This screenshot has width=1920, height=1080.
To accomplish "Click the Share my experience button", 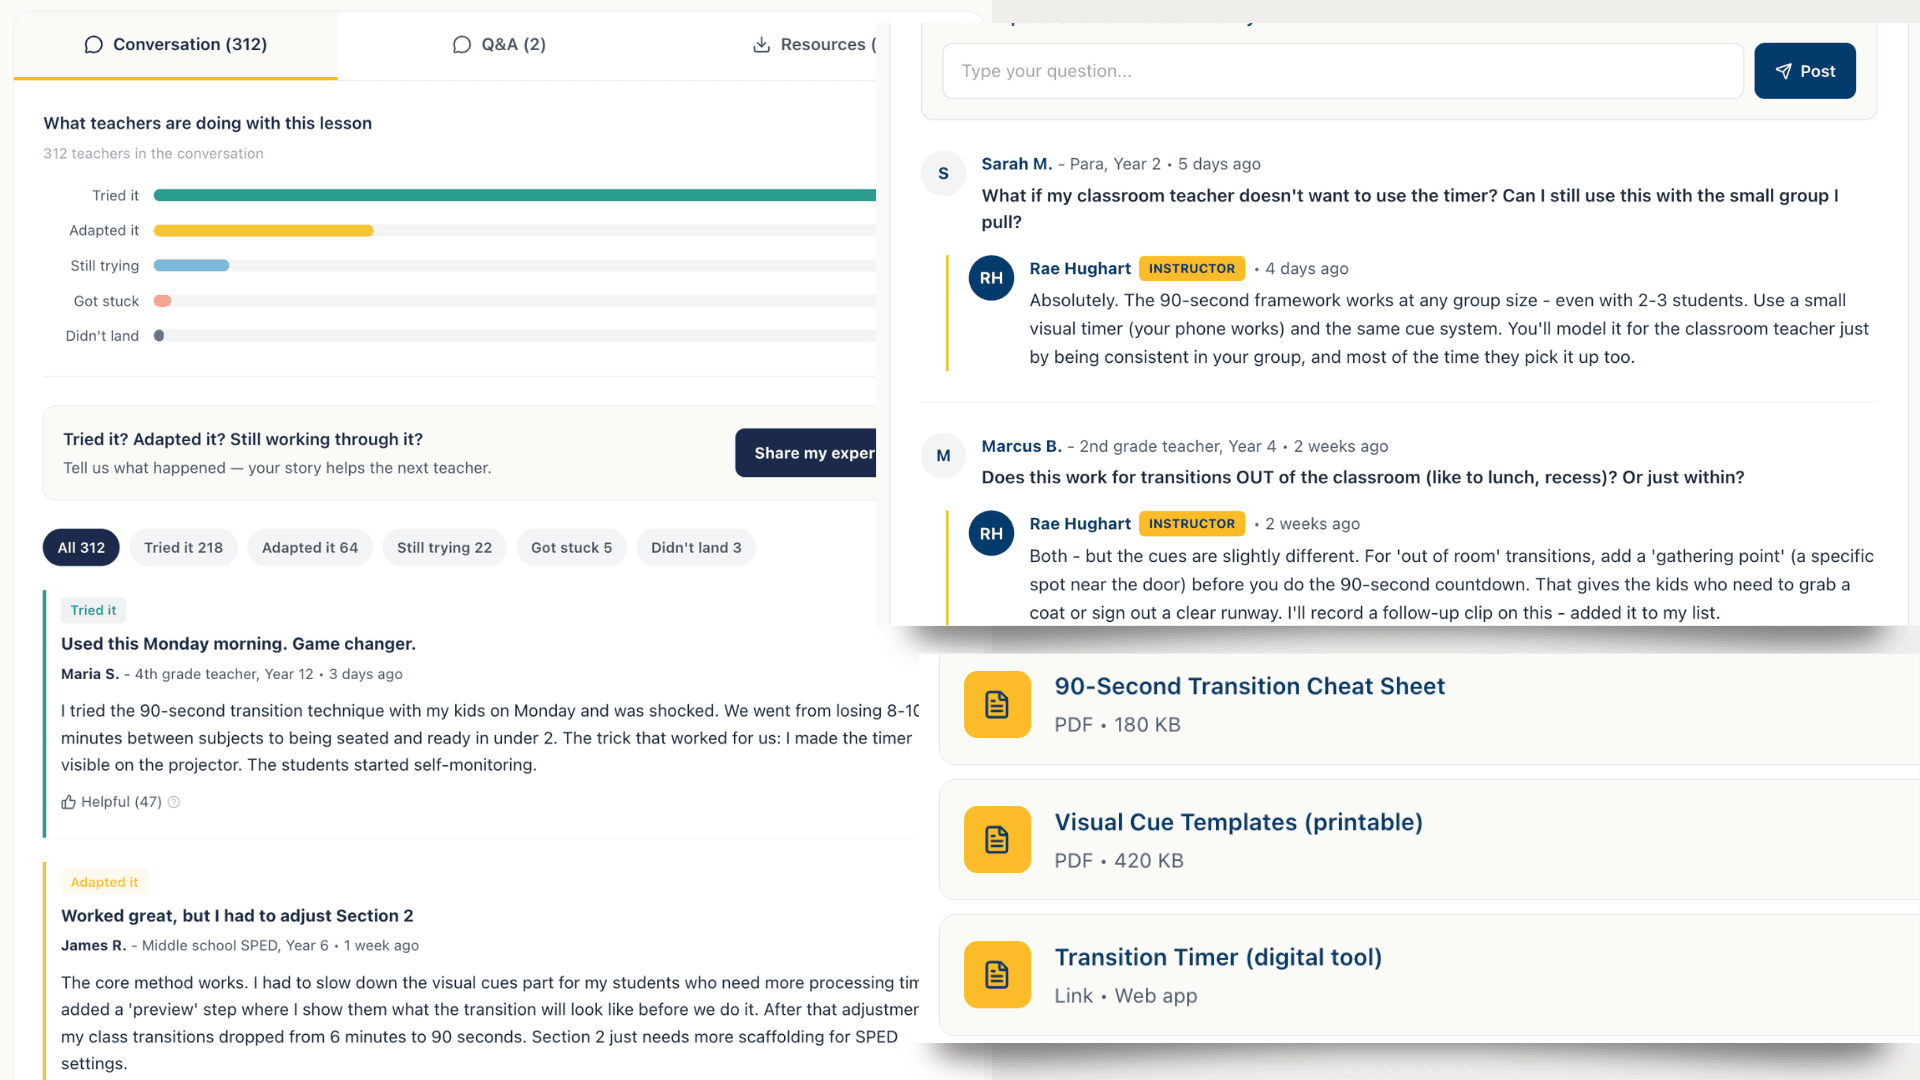I will 806,453.
